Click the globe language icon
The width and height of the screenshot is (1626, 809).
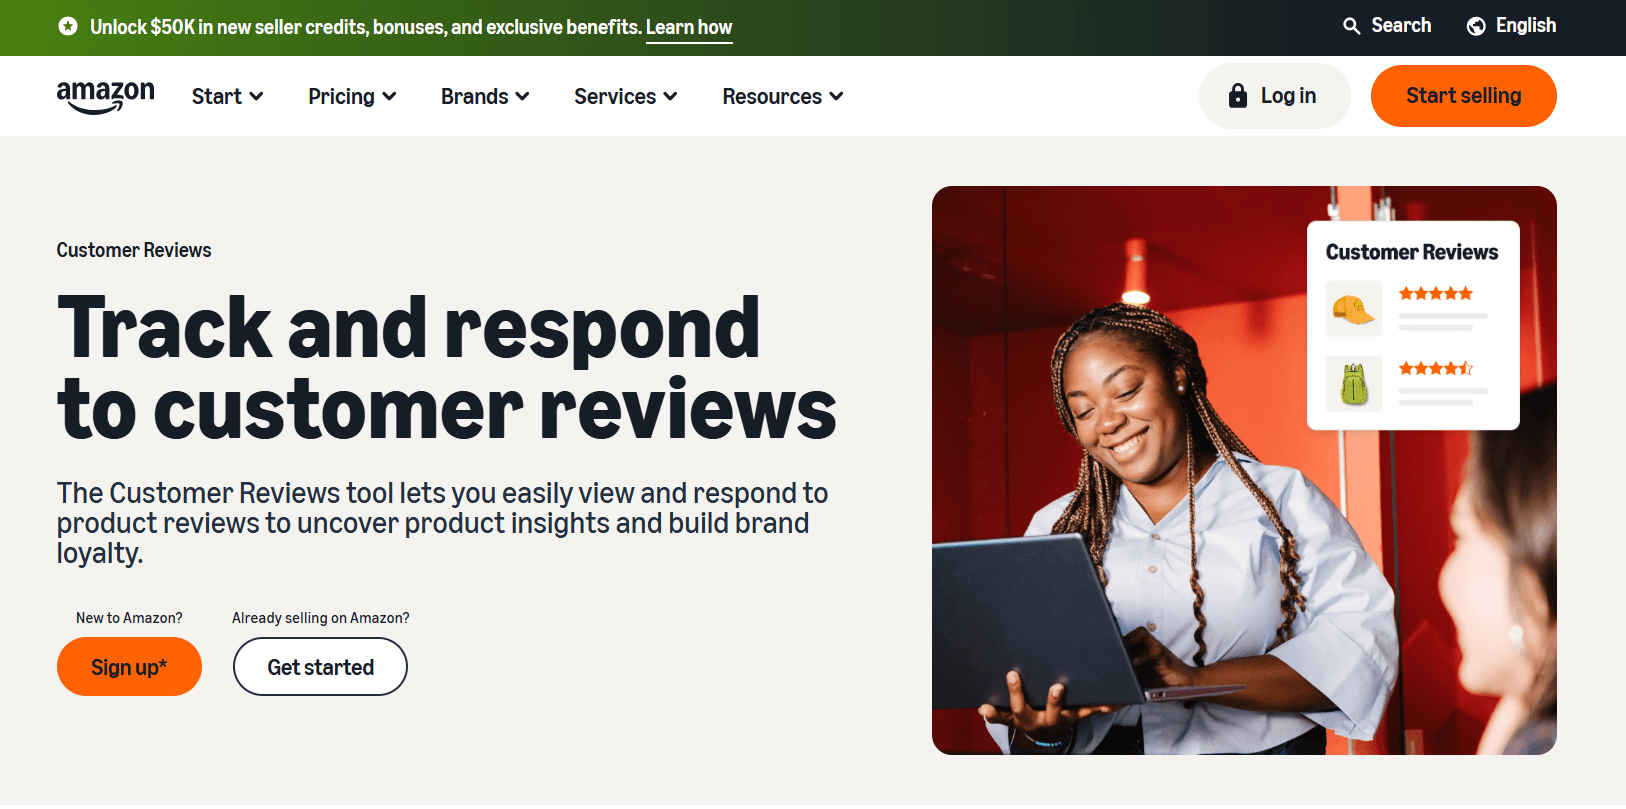pos(1476,26)
